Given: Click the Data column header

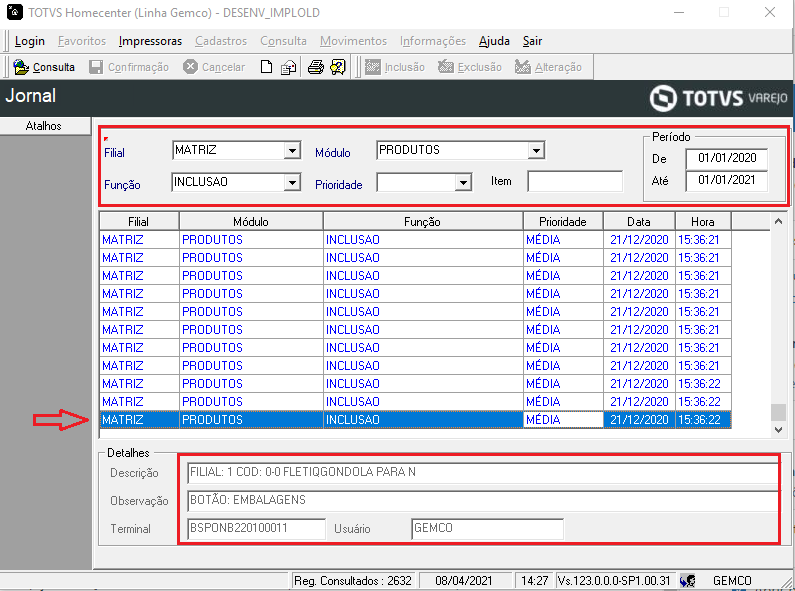Looking at the screenshot, I should [639, 221].
